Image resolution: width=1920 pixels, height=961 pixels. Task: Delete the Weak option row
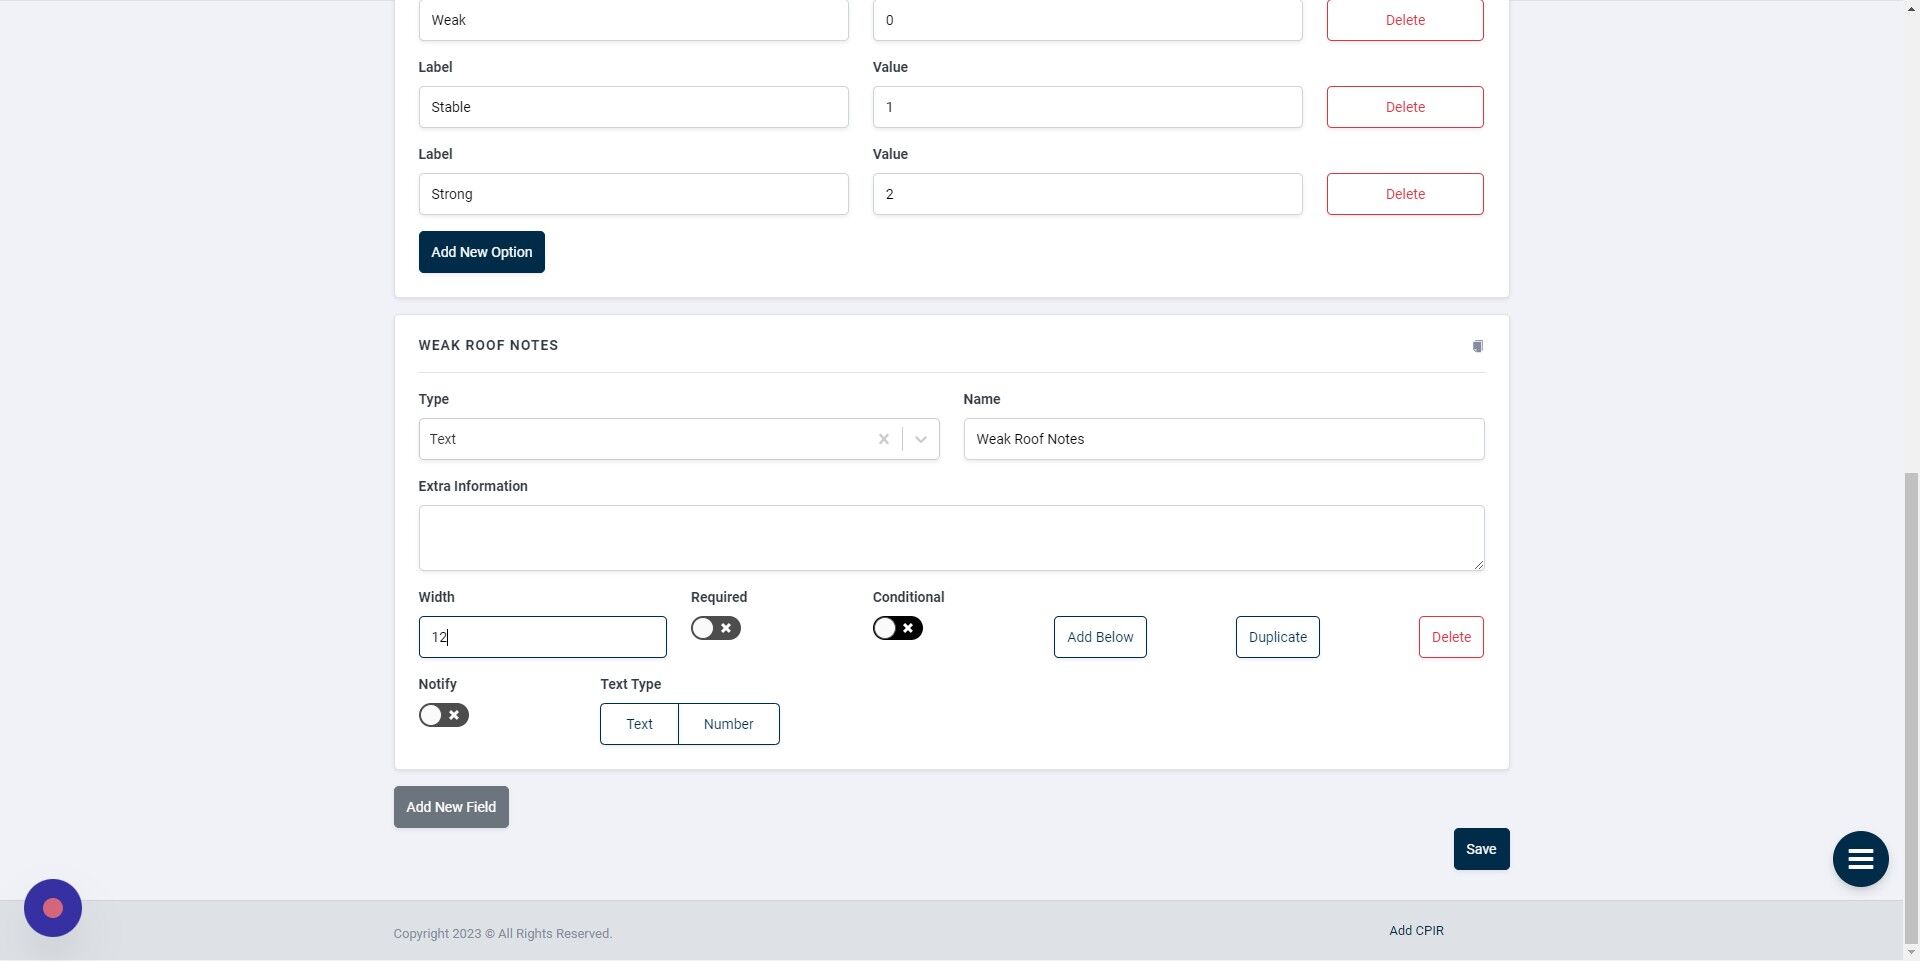[x=1405, y=20]
